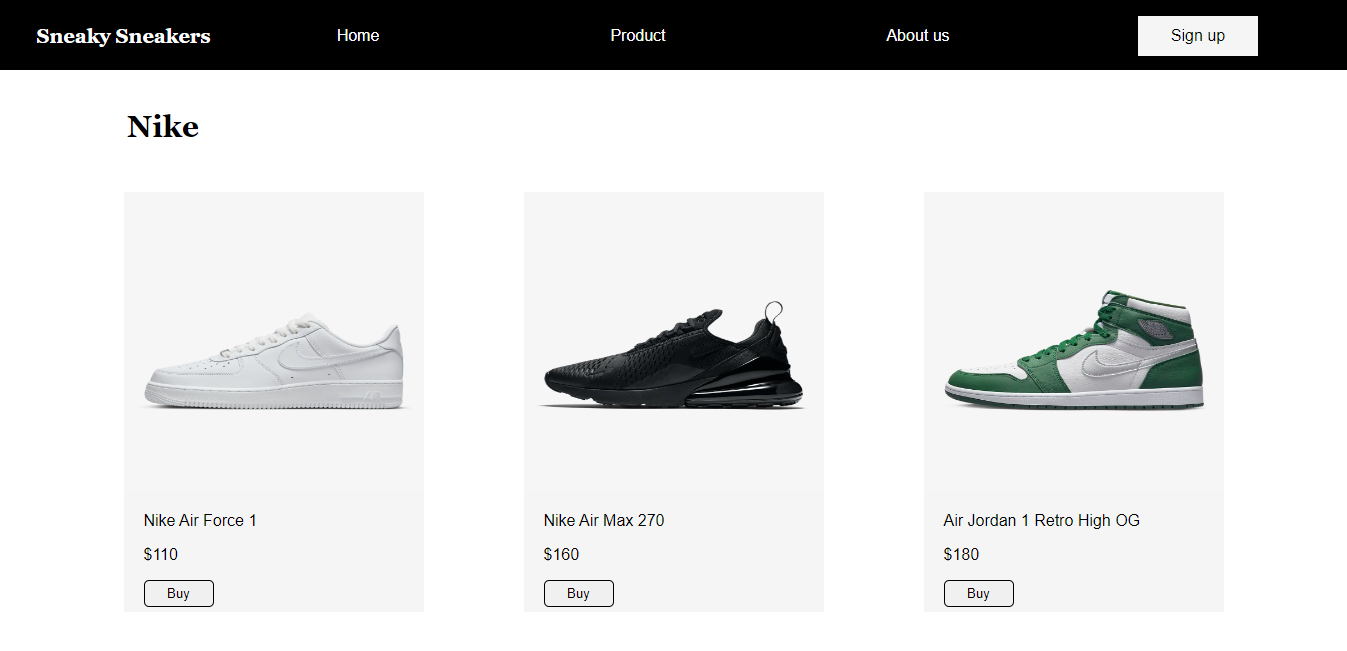Click the $180 price label
The image size is (1347, 651).
point(961,554)
